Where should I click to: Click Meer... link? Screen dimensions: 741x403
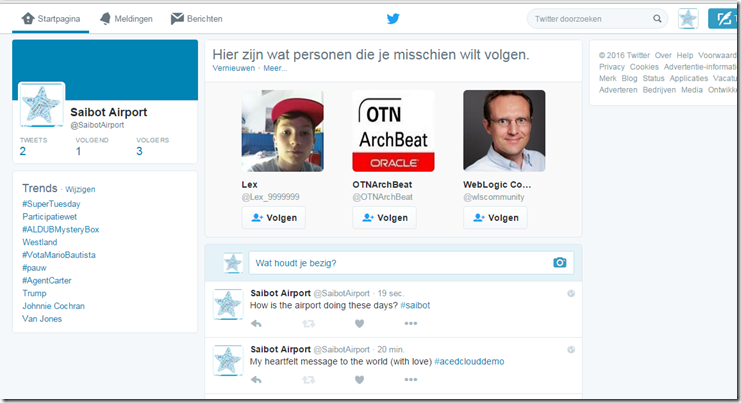pyautogui.click(x=275, y=68)
